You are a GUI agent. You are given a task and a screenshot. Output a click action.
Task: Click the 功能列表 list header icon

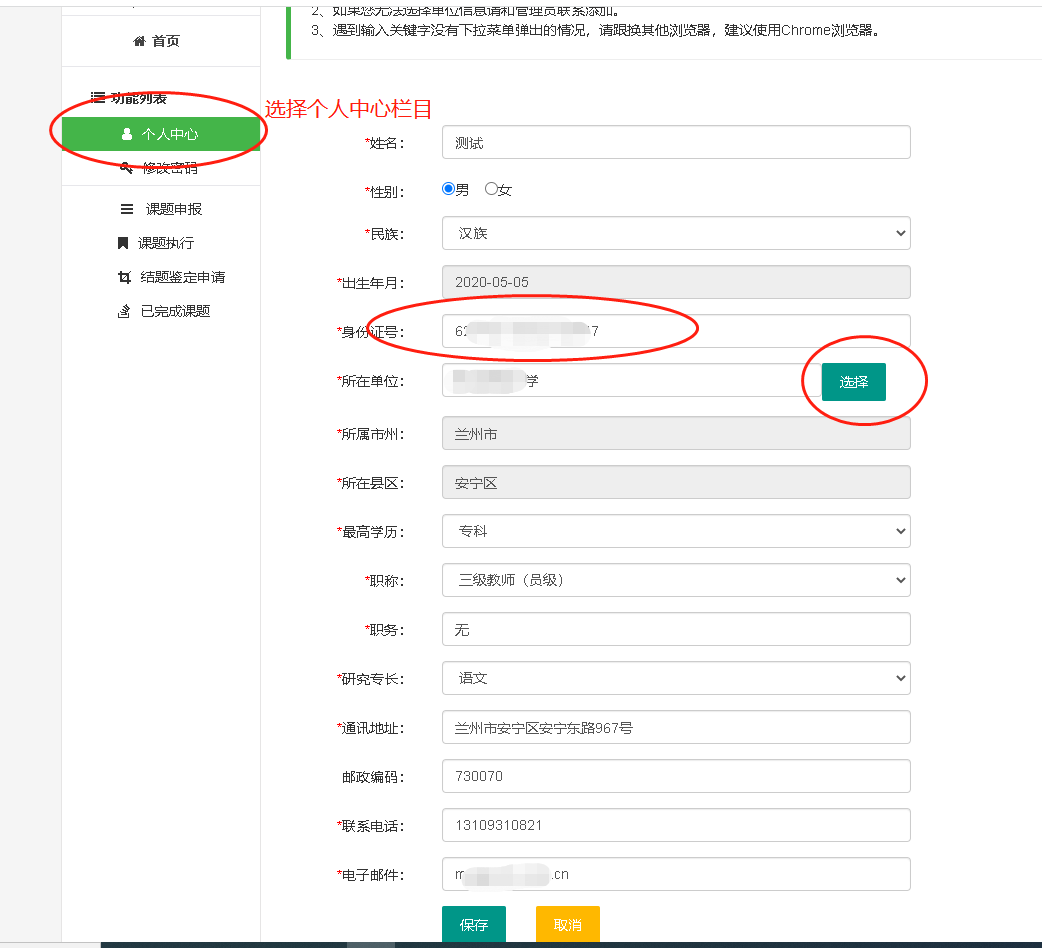[x=98, y=98]
